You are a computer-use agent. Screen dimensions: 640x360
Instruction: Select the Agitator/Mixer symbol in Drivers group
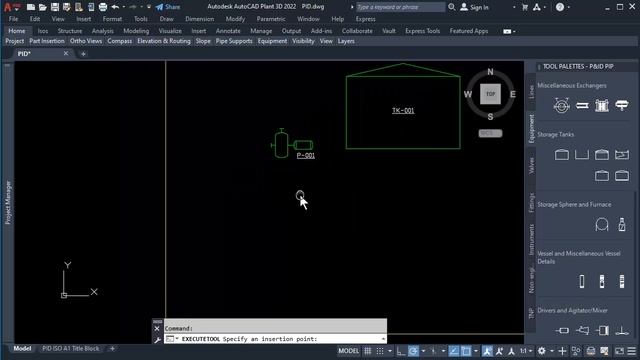pyautogui.click(x=622, y=330)
